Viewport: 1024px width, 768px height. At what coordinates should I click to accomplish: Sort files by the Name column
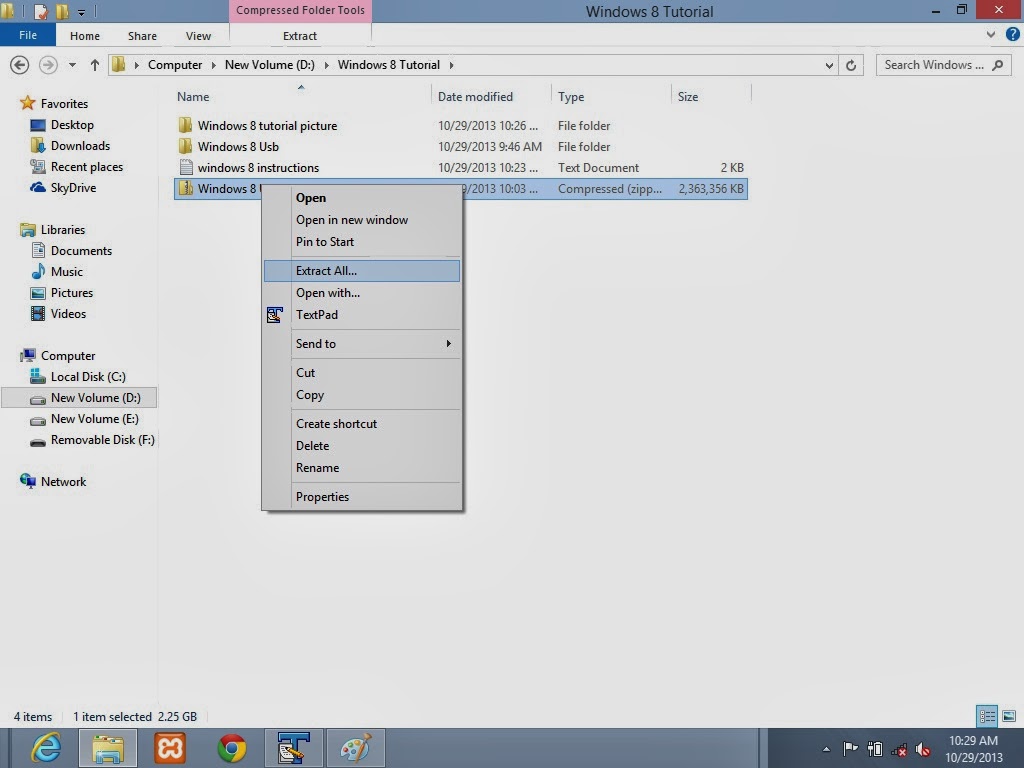pos(300,97)
